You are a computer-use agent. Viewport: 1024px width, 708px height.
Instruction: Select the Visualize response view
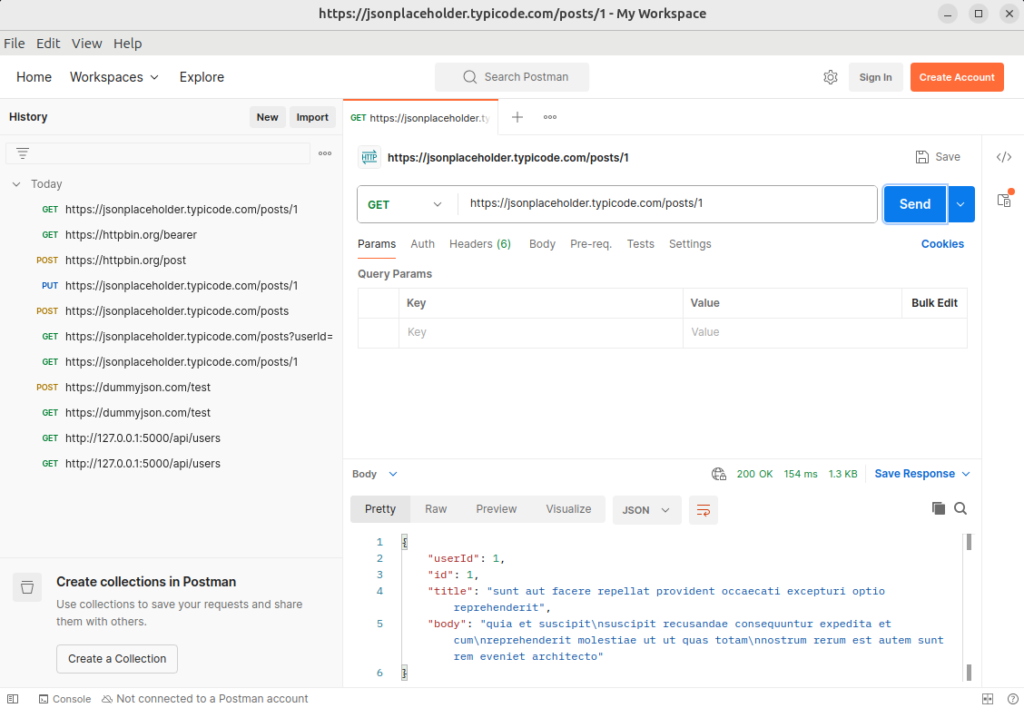pos(568,509)
